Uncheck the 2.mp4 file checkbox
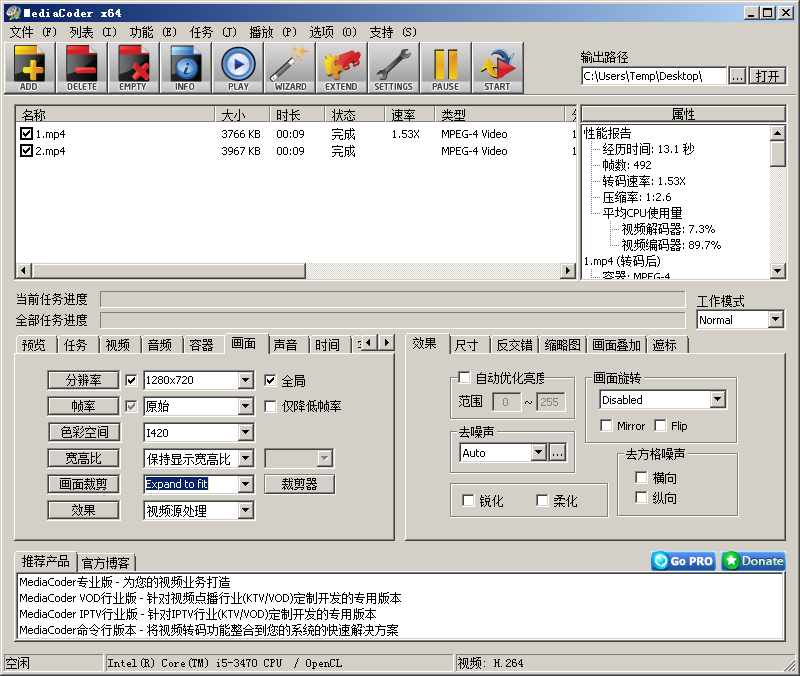This screenshot has width=800, height=676. 26,151
